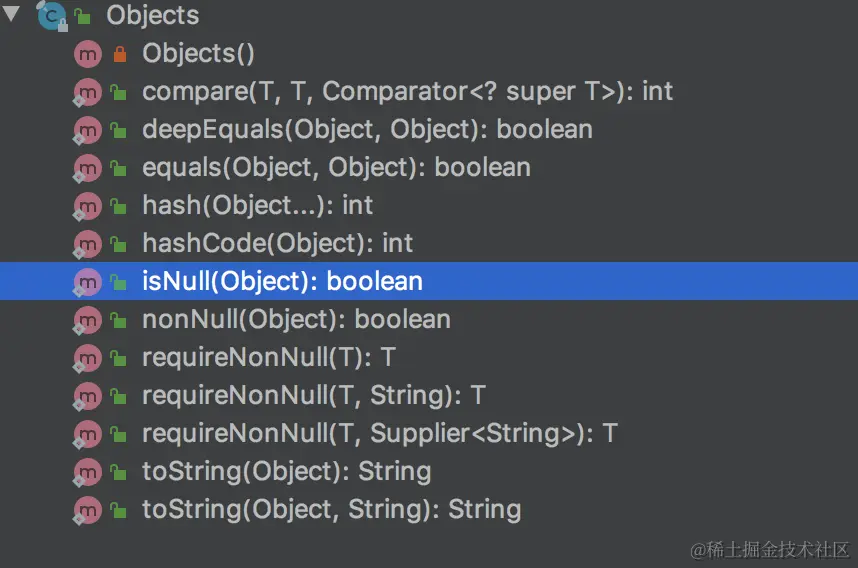Viewport: 858px width, 568px height.
Task: Click the method icon next to compare
Action: [88, 92]
